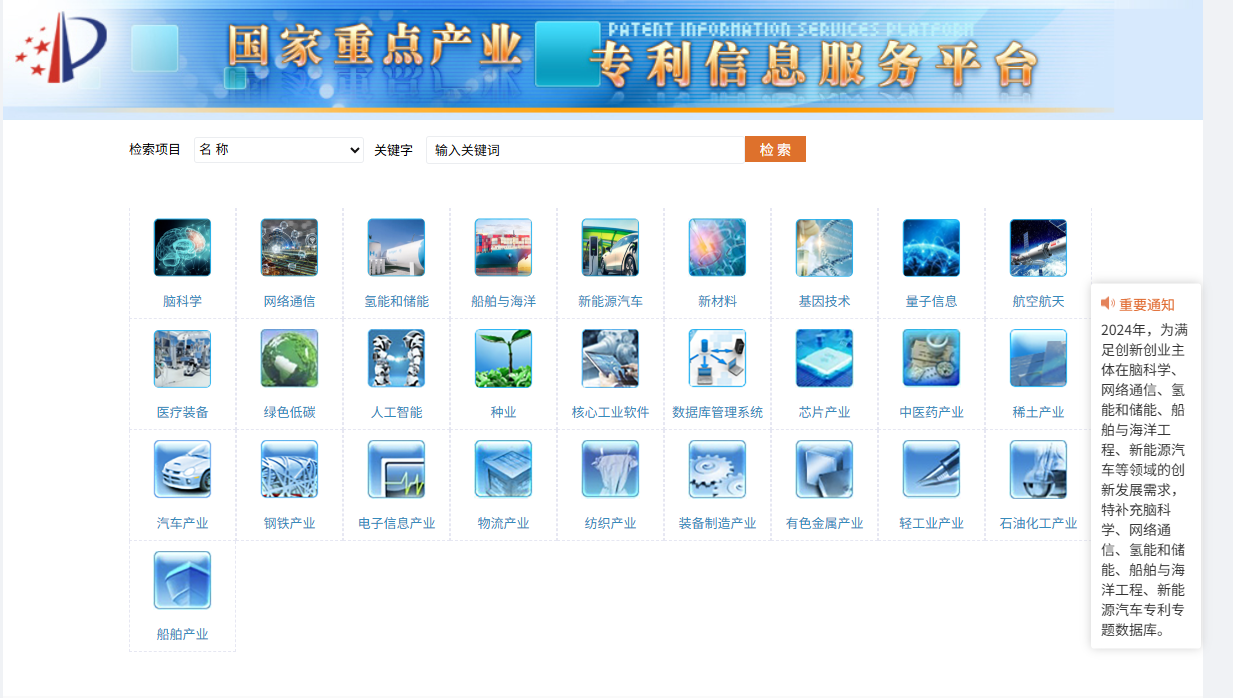Choose the 种业 seedling icon
The image size is (1233, 698).
(x=503, y=359)
